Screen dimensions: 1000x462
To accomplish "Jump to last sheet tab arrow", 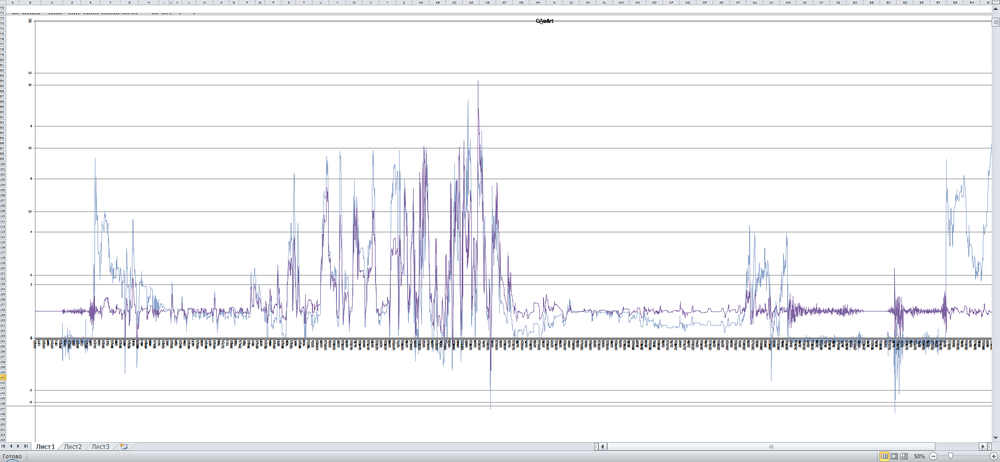I will click(x=26, y=446).
